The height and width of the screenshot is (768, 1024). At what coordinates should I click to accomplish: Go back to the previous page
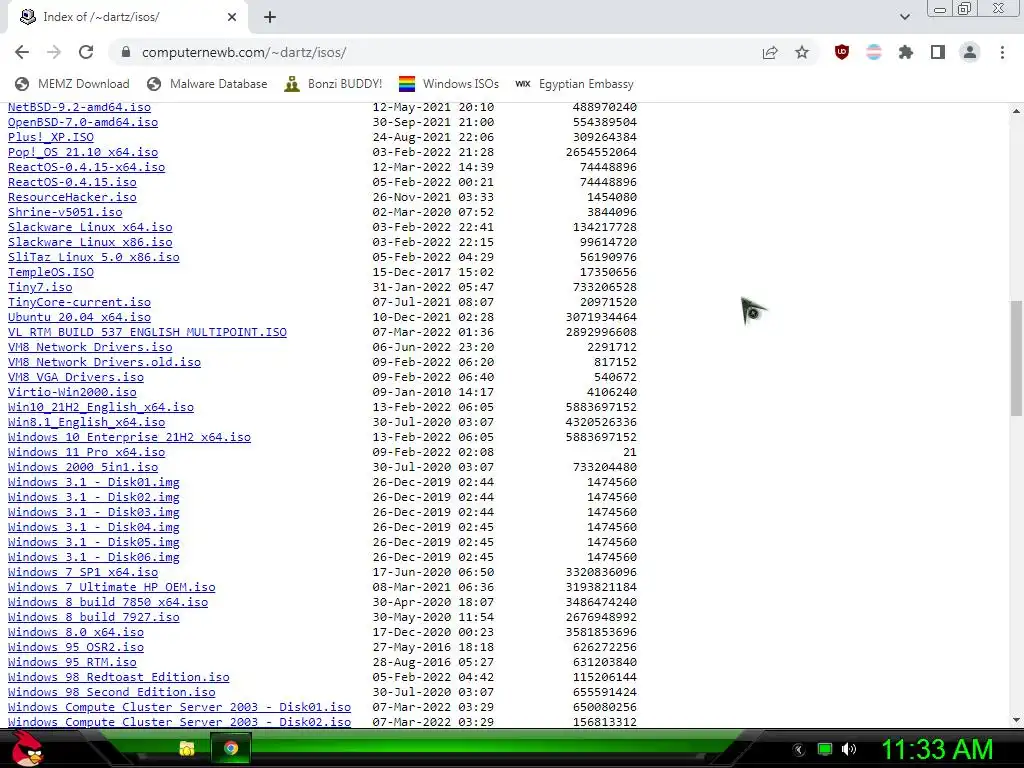22,52
